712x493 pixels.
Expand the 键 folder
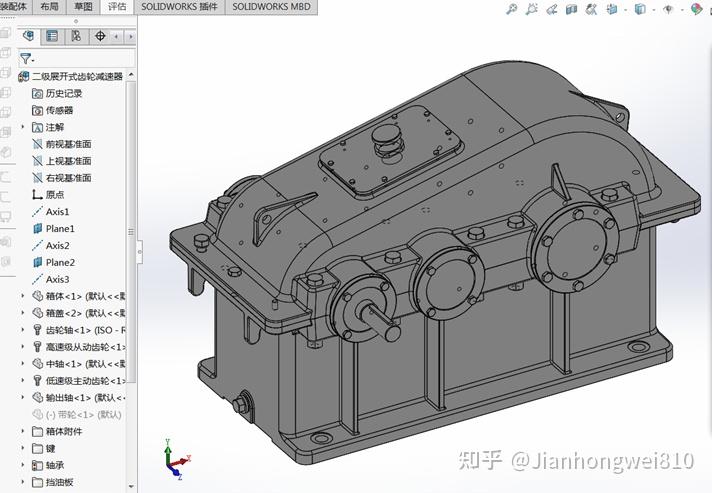pyautogui.click(x=23, y=448)
